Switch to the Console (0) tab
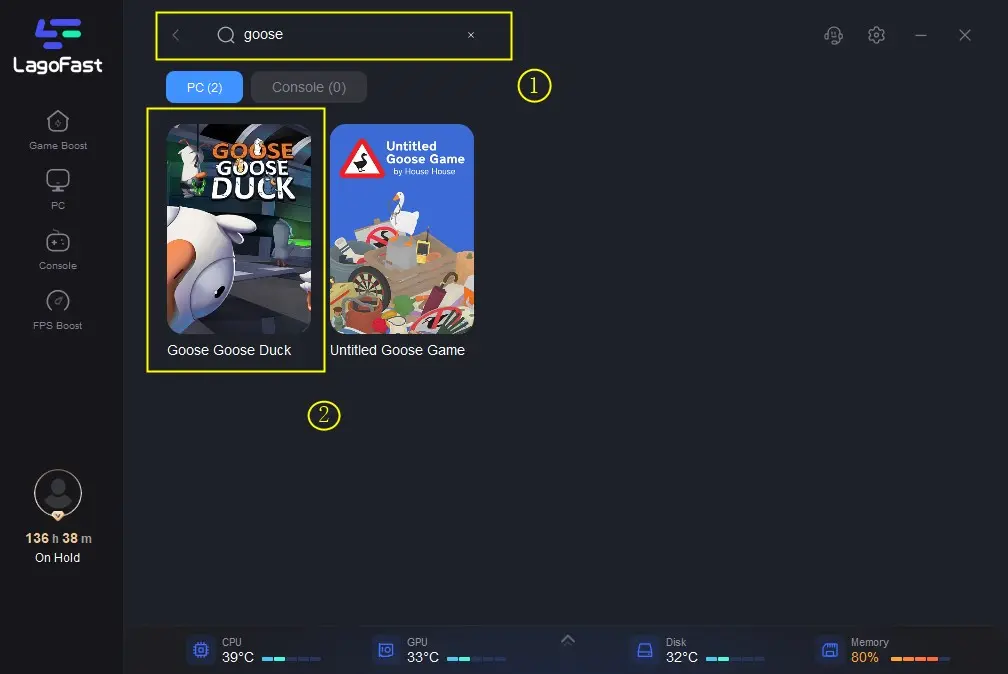1008x674 pixels. pyautogui.click(x=309, y=87)
